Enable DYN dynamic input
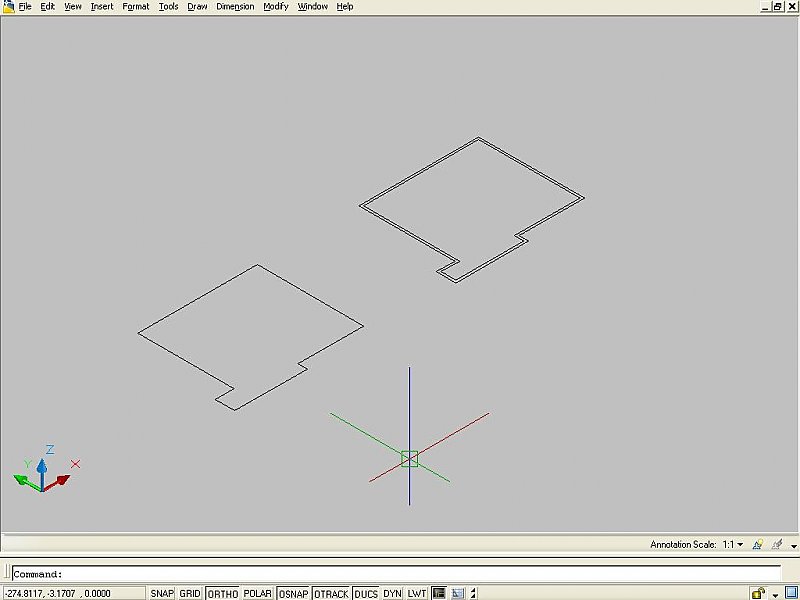This screenshot has width=800, height=600. 392,593
